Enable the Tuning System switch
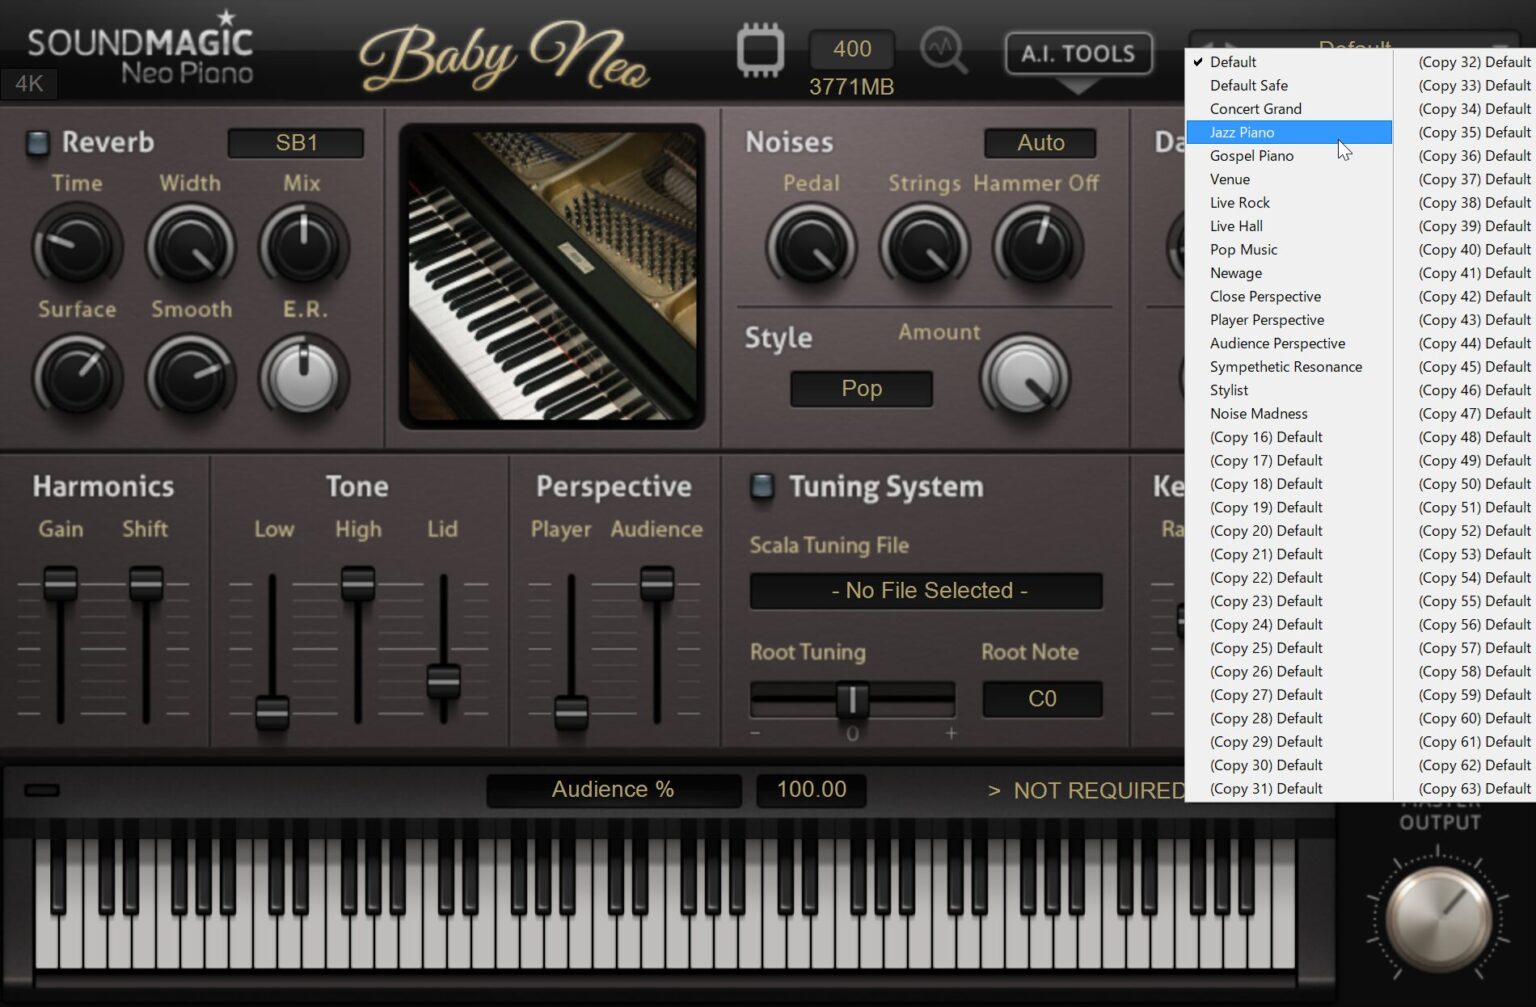This screenshot has width=1536, height=1007. (762, 487)
